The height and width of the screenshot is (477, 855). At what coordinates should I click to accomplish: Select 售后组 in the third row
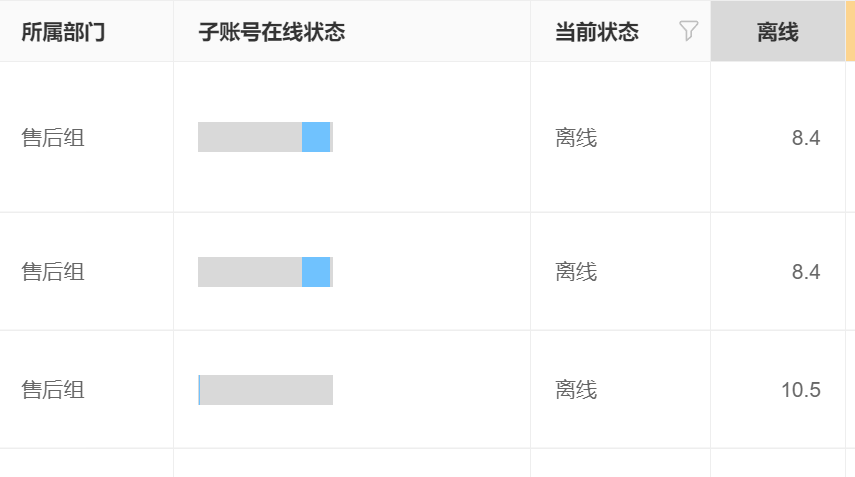coord(53,390)
